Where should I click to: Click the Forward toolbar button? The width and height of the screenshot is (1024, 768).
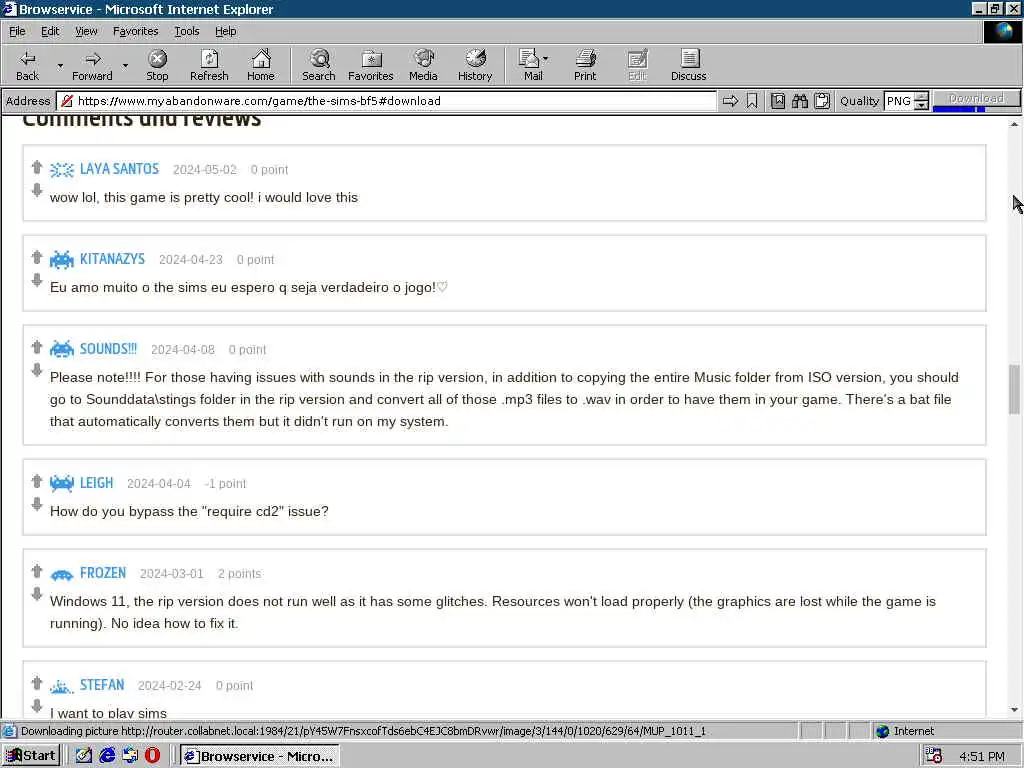[x=92, y=65]
